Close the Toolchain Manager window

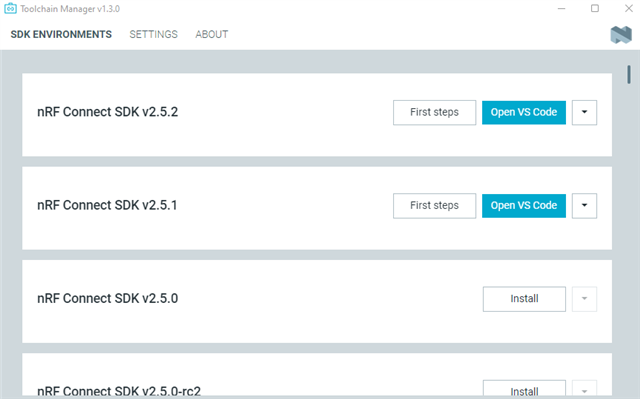coord(629,9)
